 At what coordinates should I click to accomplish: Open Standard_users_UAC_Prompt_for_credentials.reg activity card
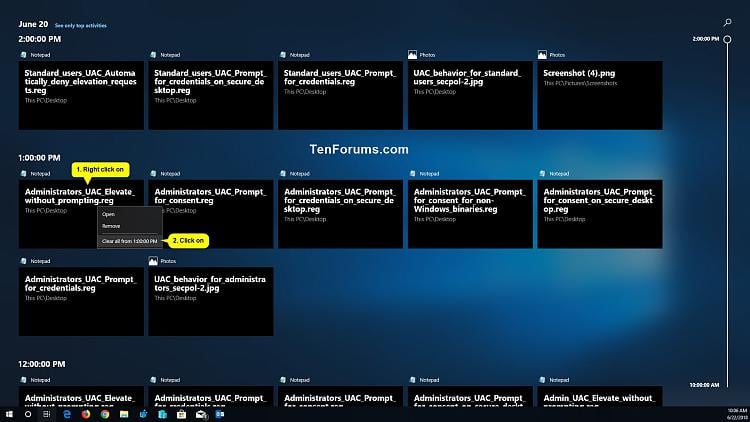tap(340, 95)
